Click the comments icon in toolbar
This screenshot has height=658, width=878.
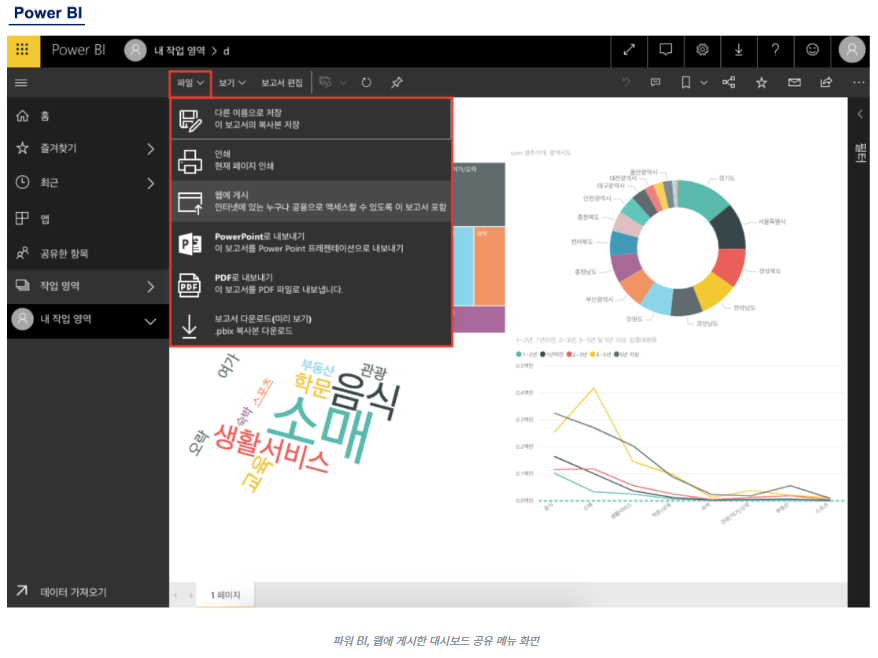655,83
